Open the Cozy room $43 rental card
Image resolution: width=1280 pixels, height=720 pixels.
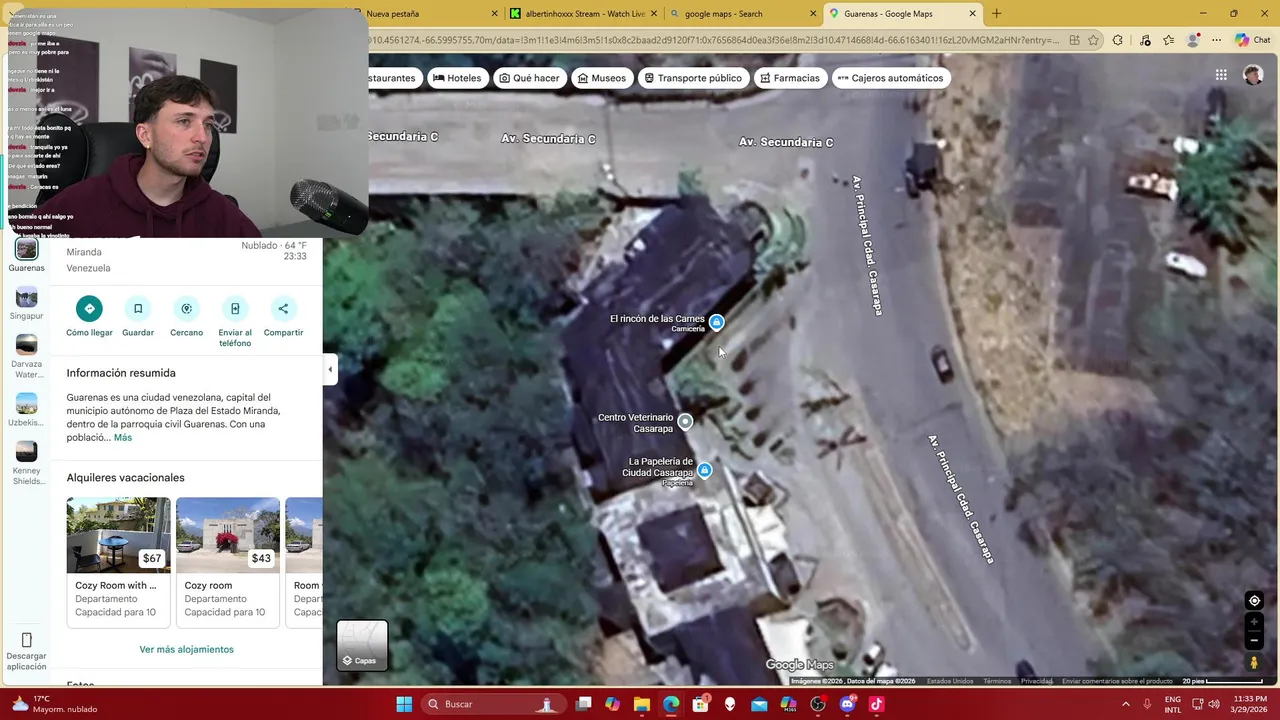click(227, 562)
